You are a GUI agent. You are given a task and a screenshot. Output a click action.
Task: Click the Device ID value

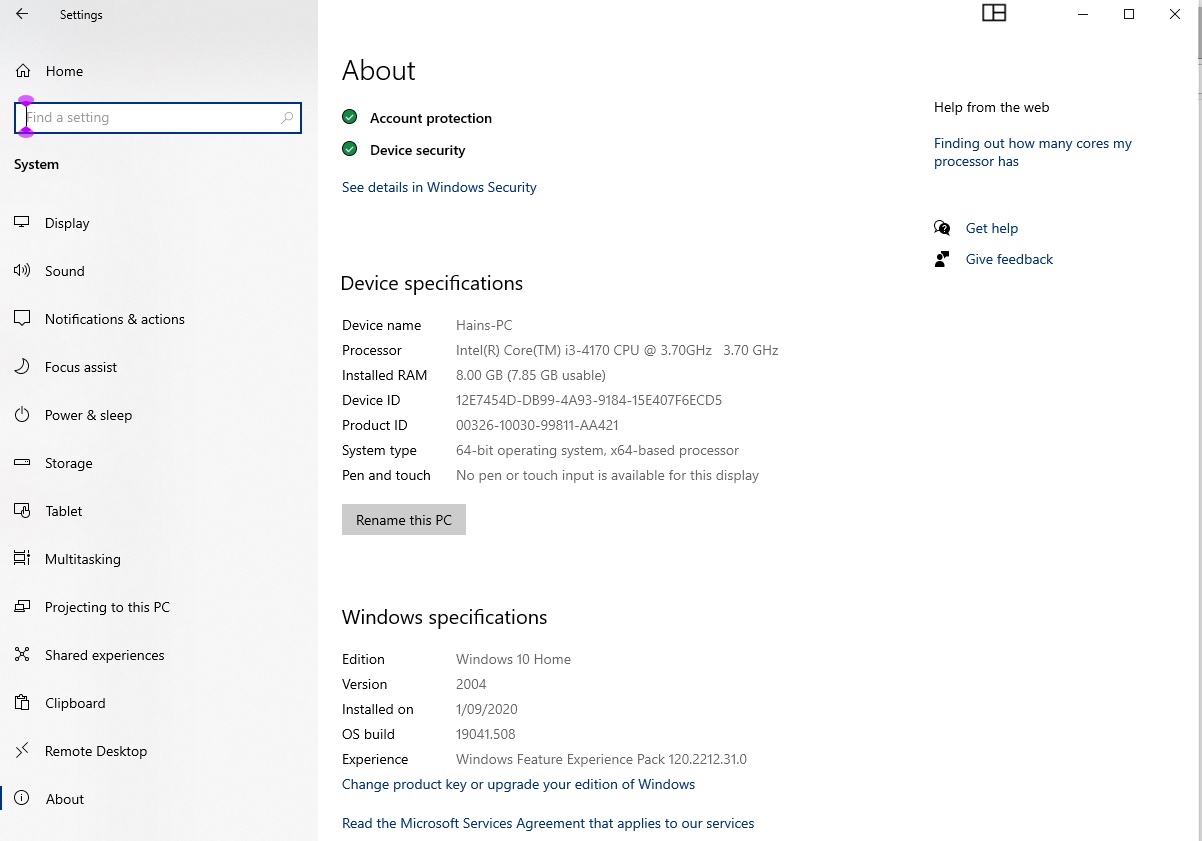click(589, 400)
